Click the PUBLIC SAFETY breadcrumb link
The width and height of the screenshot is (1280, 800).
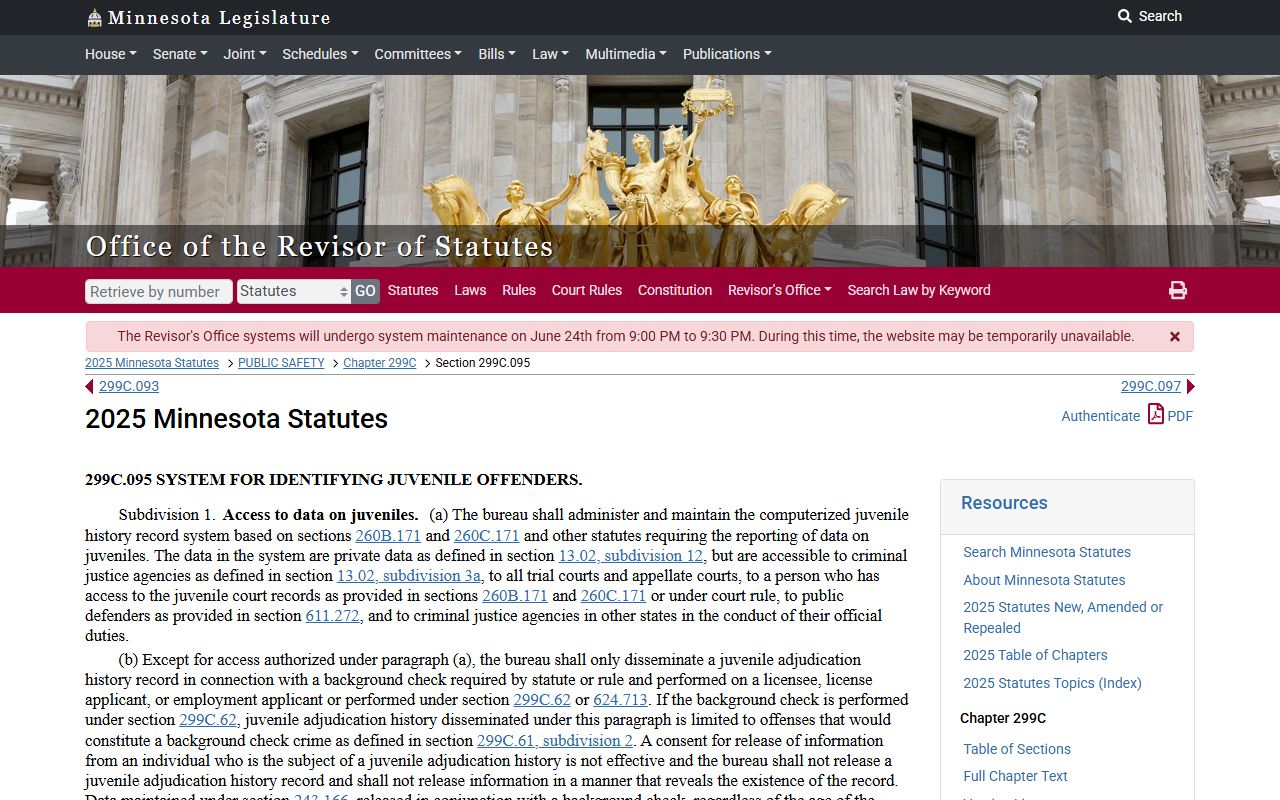tap(281, 363)
